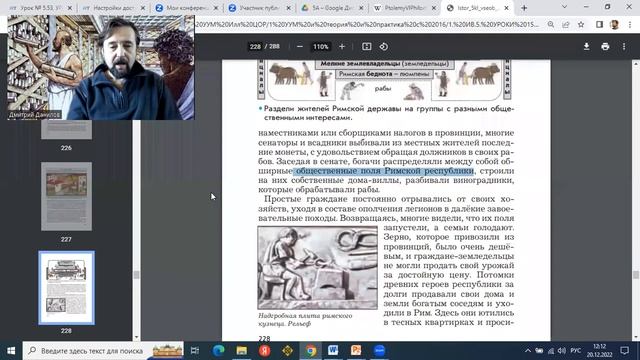Screen dimensions: 640x360
Task: Open the browser side panel
Action: click(599, 24)
